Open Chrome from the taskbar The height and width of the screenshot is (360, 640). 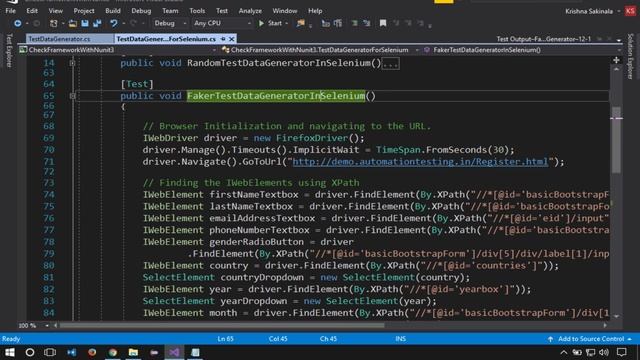pos(113,352)
